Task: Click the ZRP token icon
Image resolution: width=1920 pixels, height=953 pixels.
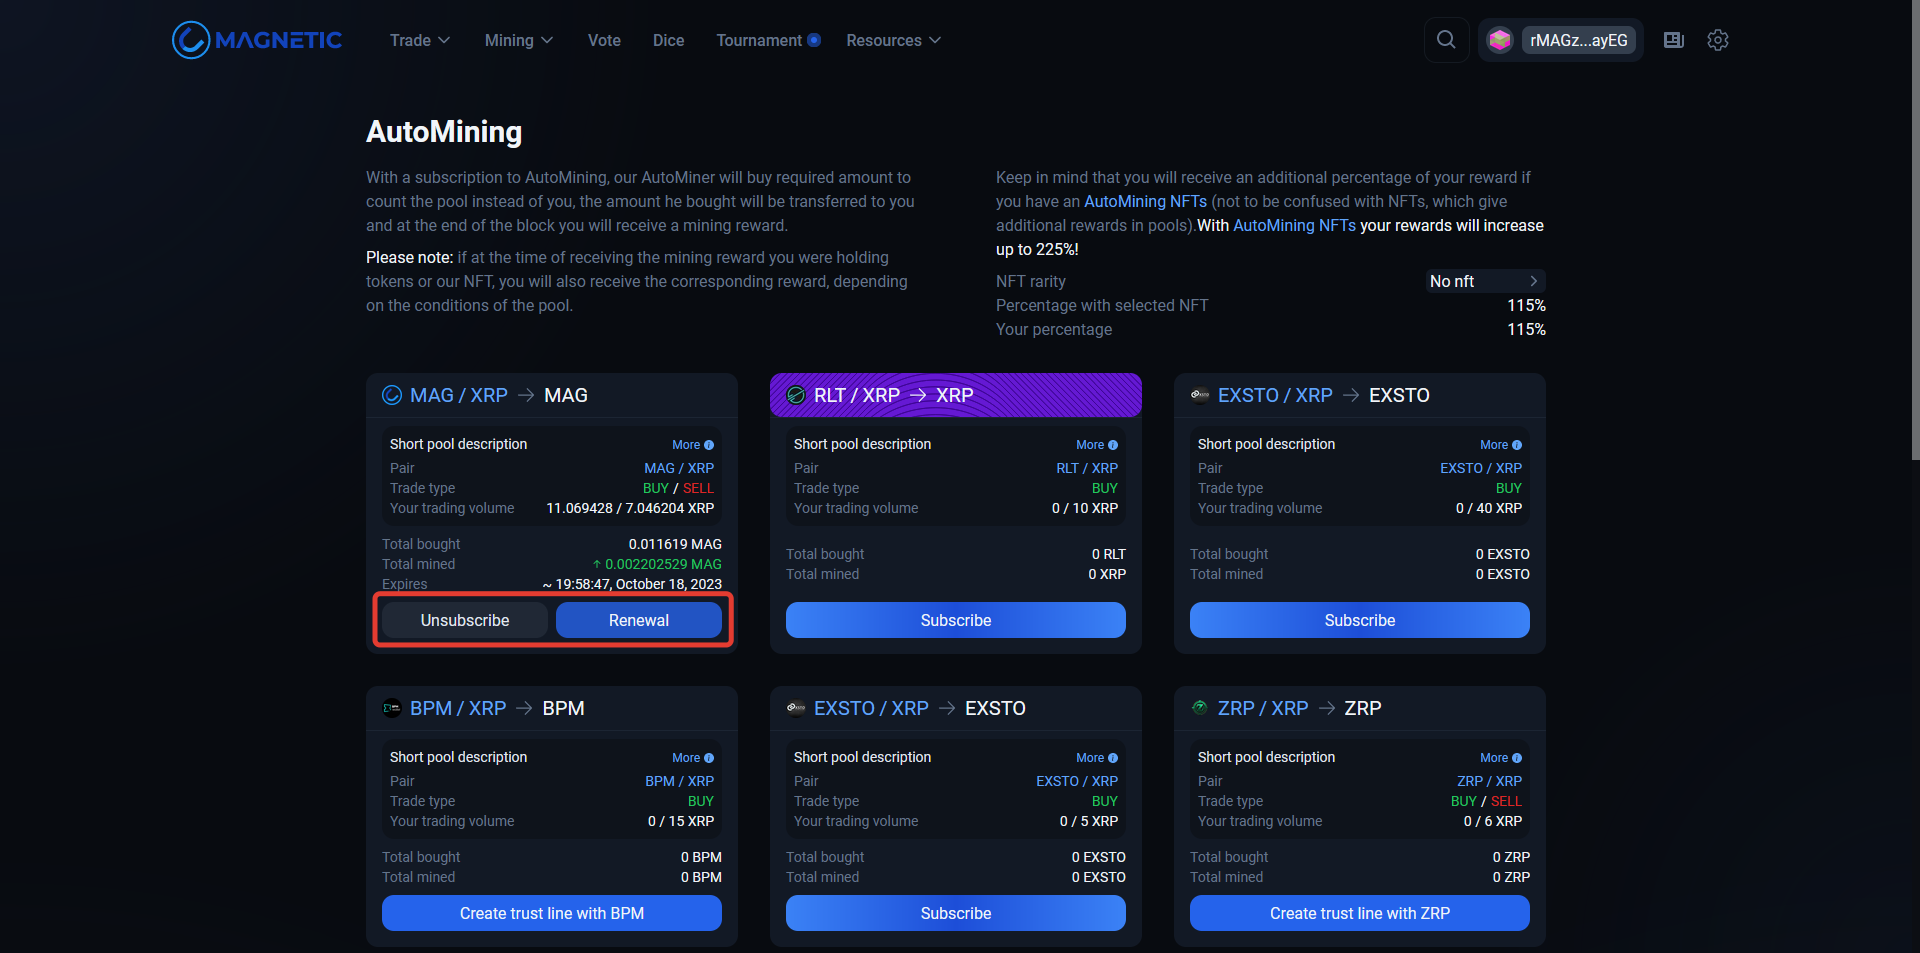Action: point(1200,707)
